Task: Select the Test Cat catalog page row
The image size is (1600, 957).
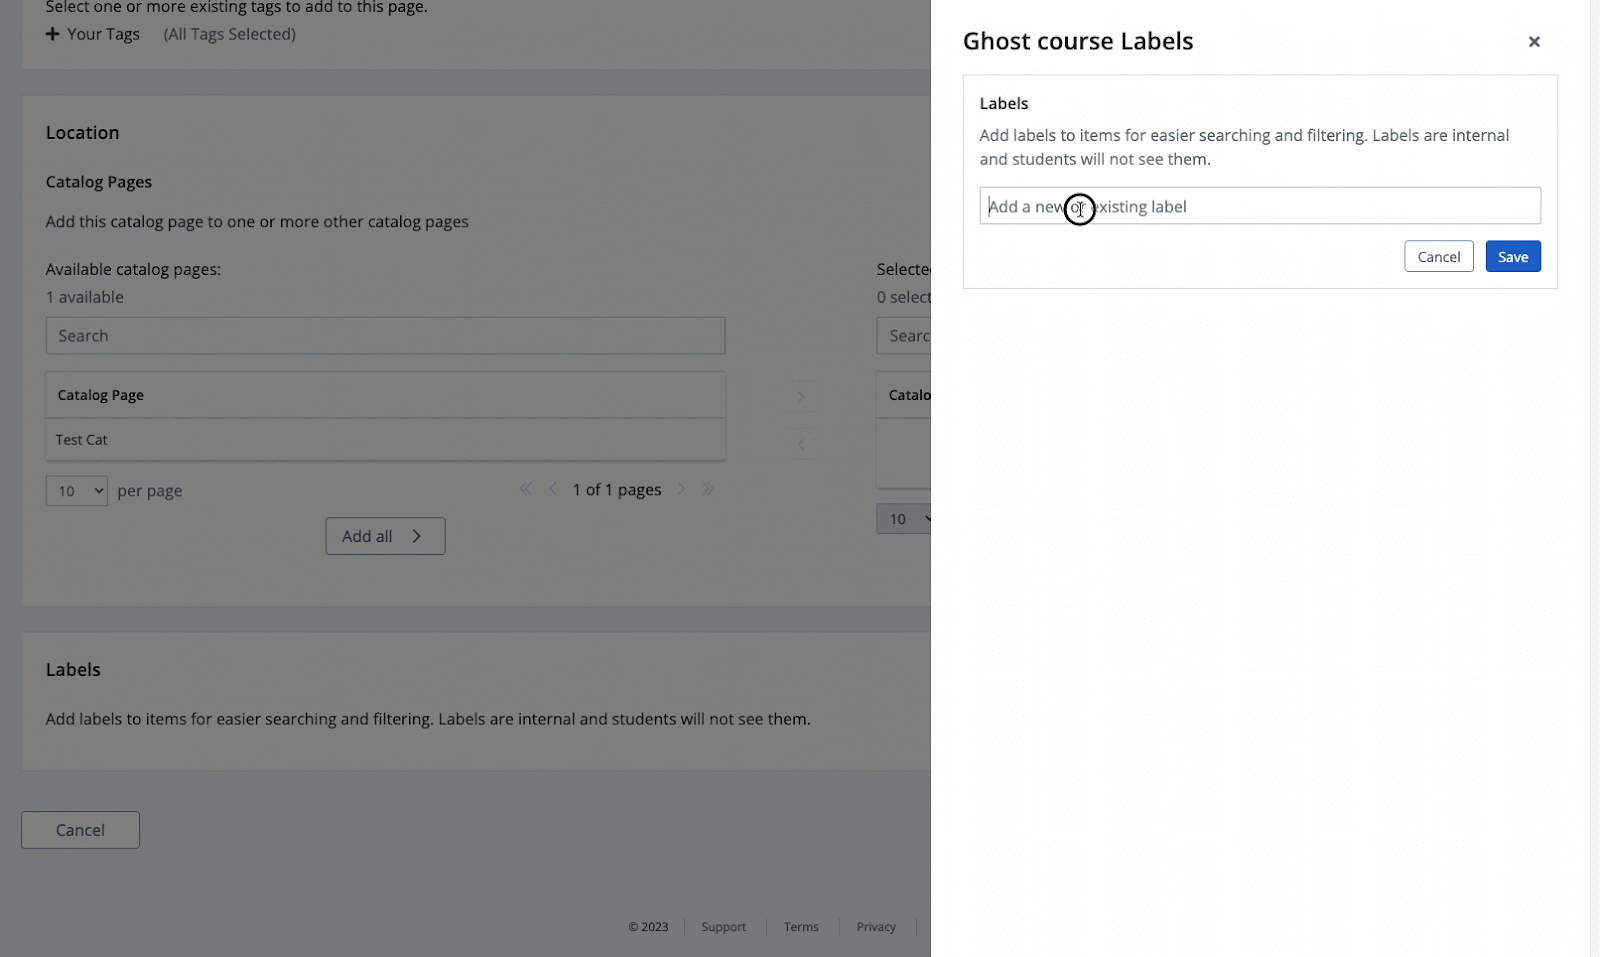Action: pyautogui.click(x=385, y=440)
